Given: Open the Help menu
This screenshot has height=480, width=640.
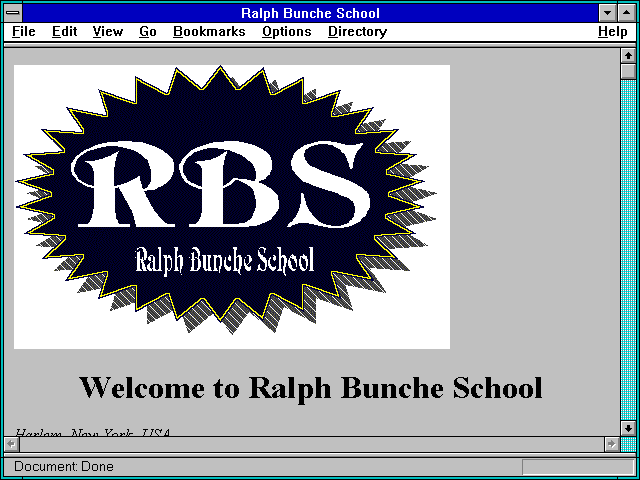Looking at the screenshot, I should (x=613, y=32).
